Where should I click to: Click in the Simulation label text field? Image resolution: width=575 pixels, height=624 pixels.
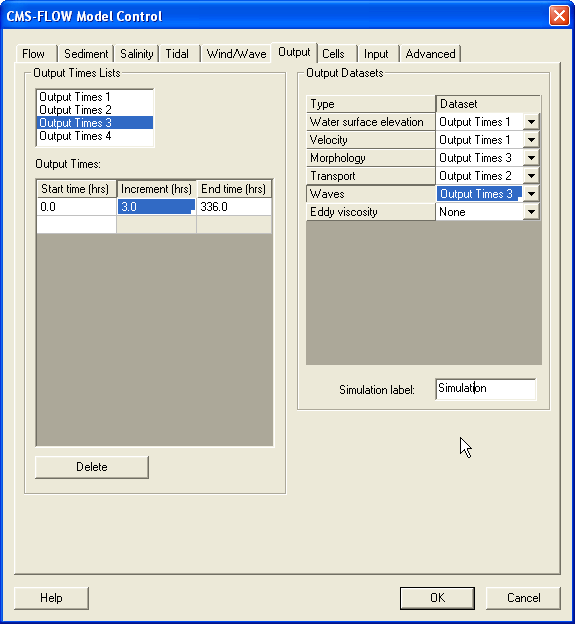[485, 389]
